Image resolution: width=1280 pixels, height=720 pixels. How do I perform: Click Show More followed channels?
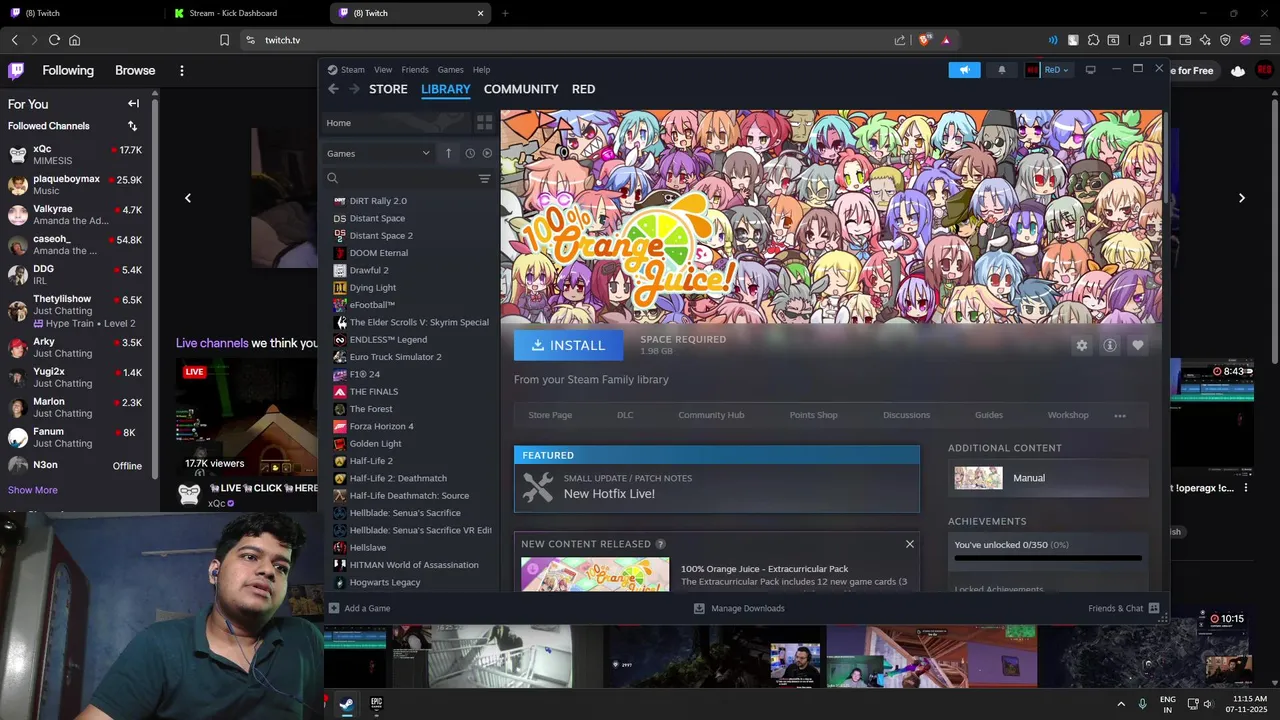[33, 490]
